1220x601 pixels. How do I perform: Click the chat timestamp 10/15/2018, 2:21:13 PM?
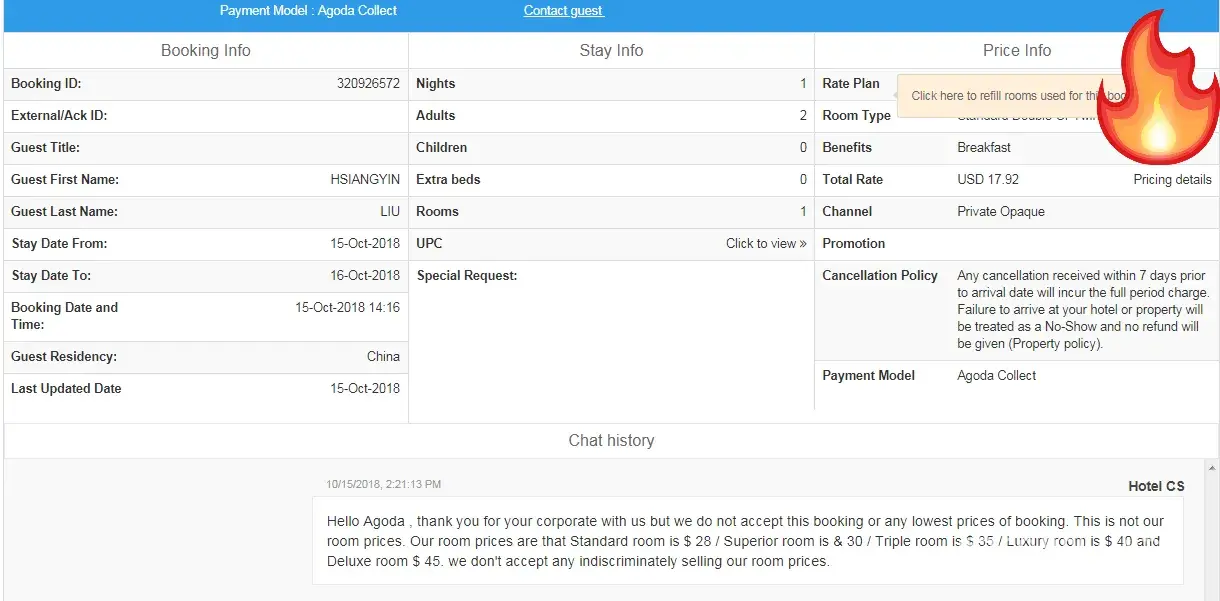click(383, 485)
